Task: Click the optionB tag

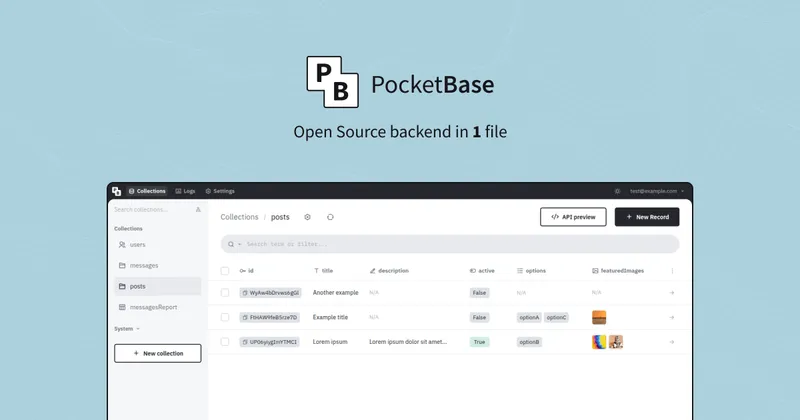Action: 529,341
